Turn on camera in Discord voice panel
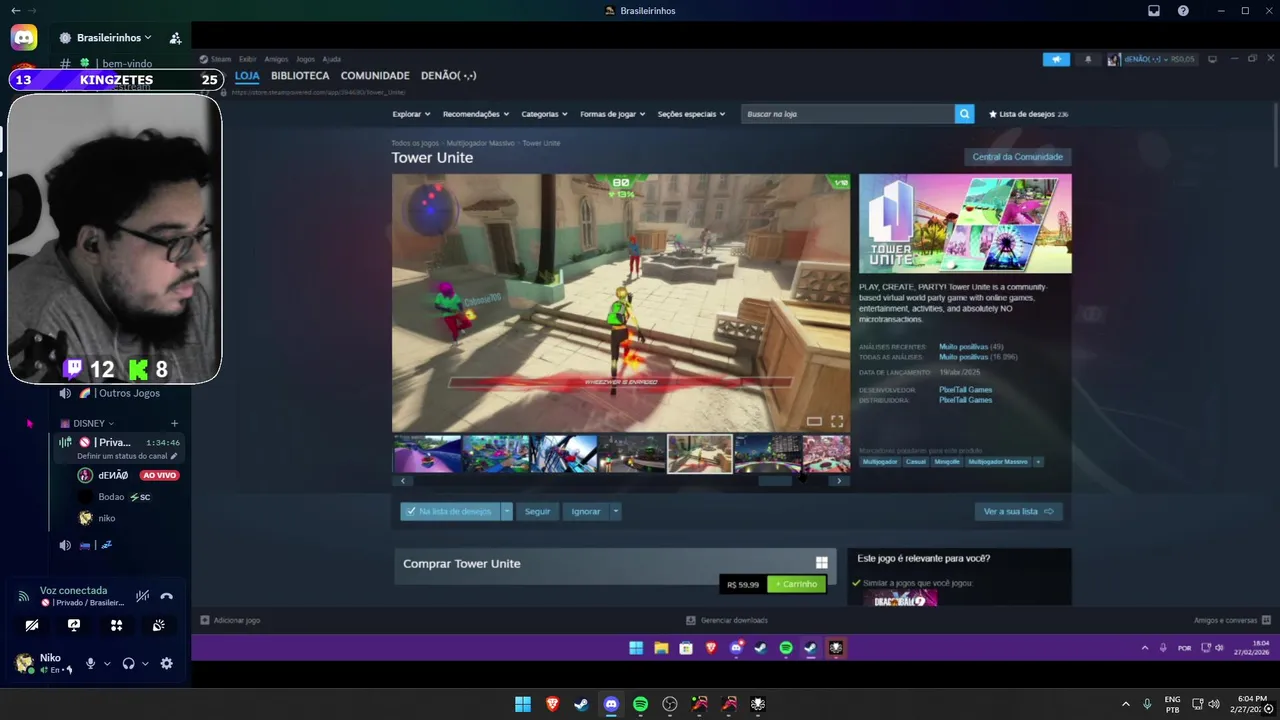Screen dimensions: 1280x720 pyautogui.click(x=32, y=625)
